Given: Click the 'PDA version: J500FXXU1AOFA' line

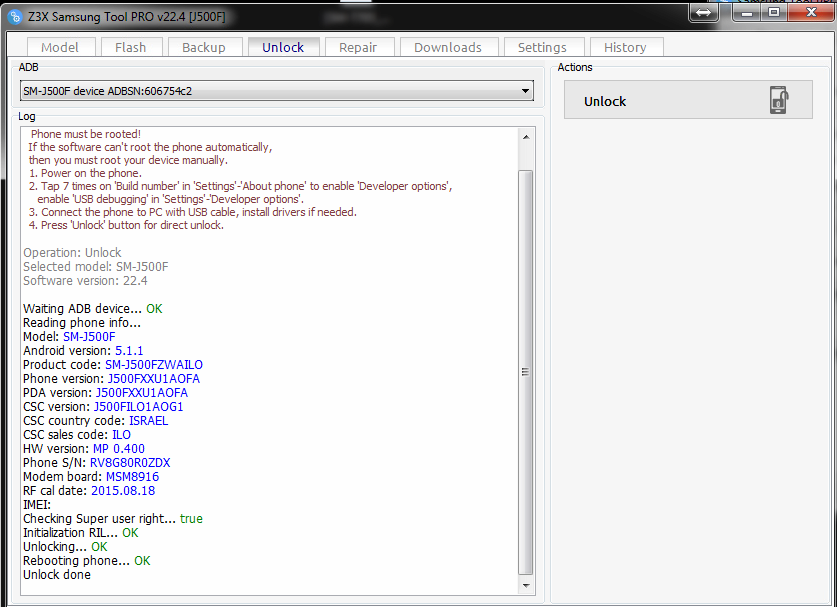Looking at the screenshot, I should (105, 392).
